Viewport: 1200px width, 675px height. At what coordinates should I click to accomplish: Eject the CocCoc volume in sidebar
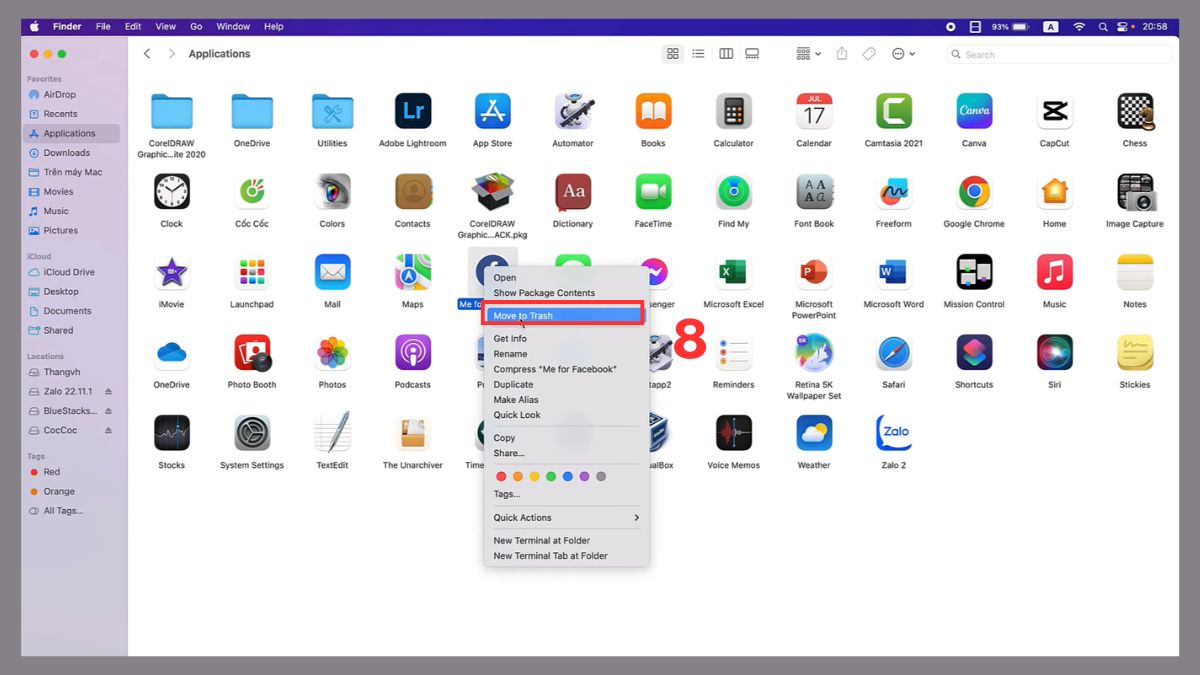[108, 430]
